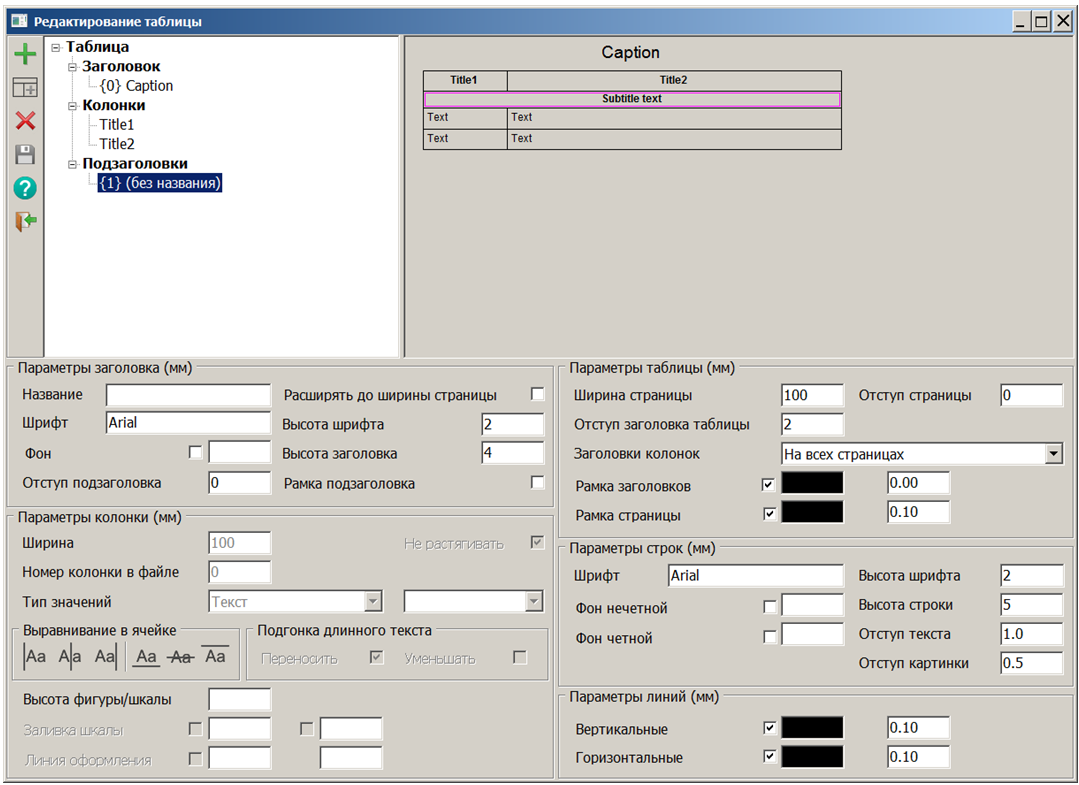Toggle the 'Рамка подзаголовка' checkbox
The image size is (1079, 785).
pos(538,482)
